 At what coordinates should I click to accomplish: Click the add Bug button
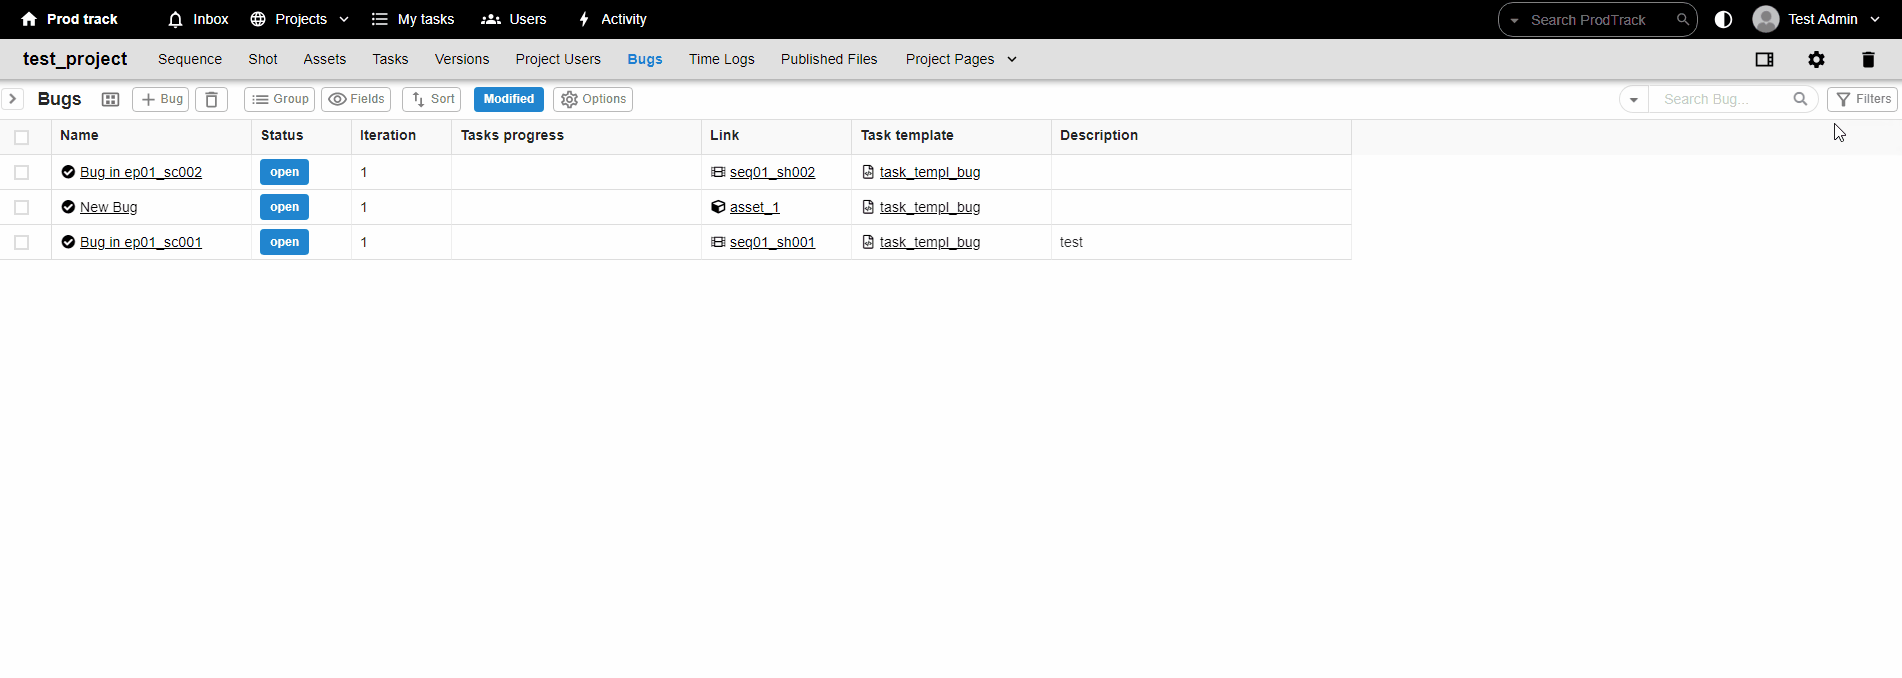(x=160, y=99)
